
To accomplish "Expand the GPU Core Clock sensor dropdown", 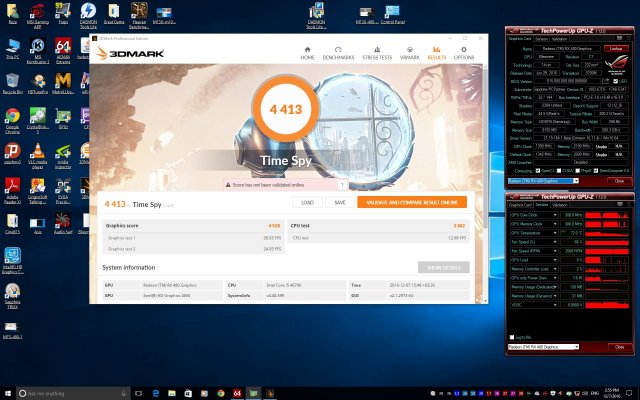I will pos(557,214).
